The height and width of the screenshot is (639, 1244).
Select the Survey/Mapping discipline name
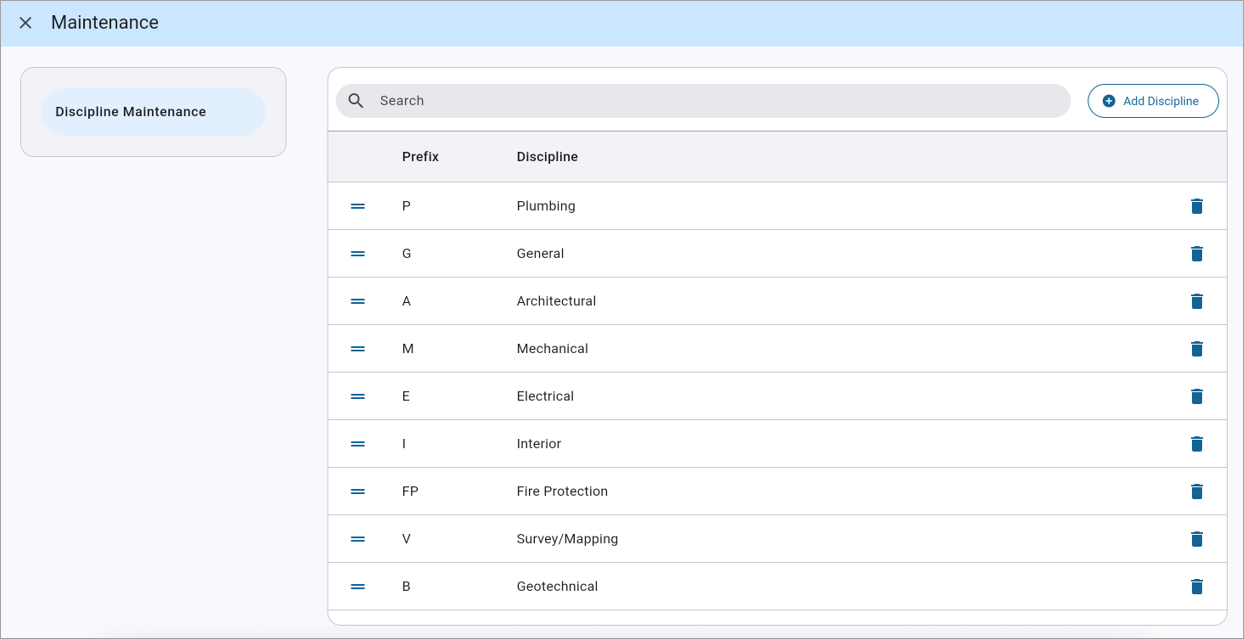567,539
